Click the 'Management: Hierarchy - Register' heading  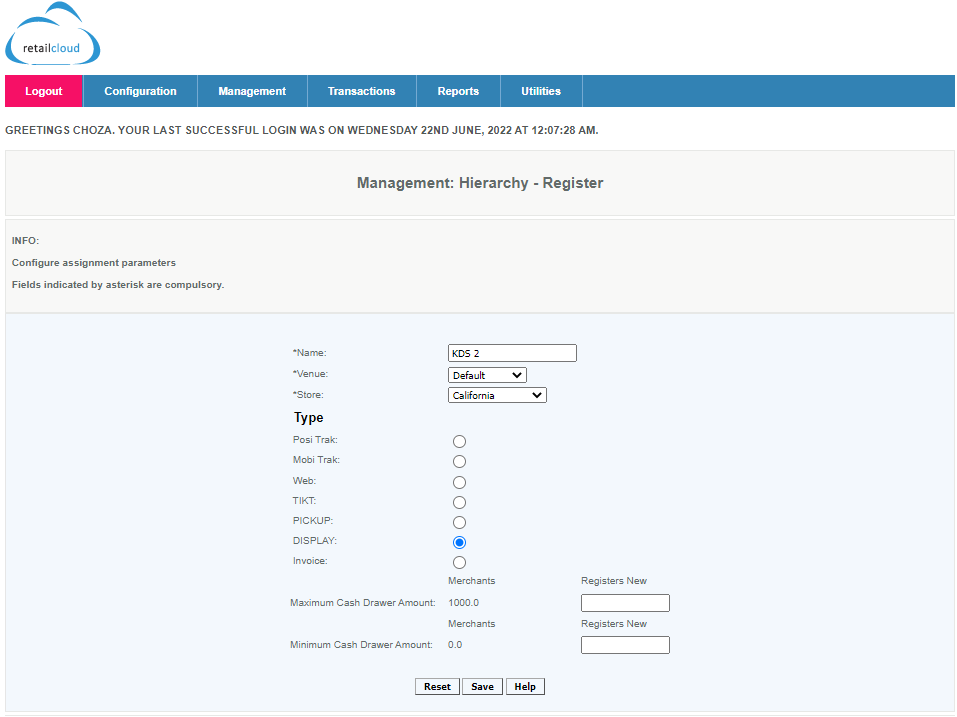tap(480, 183)
